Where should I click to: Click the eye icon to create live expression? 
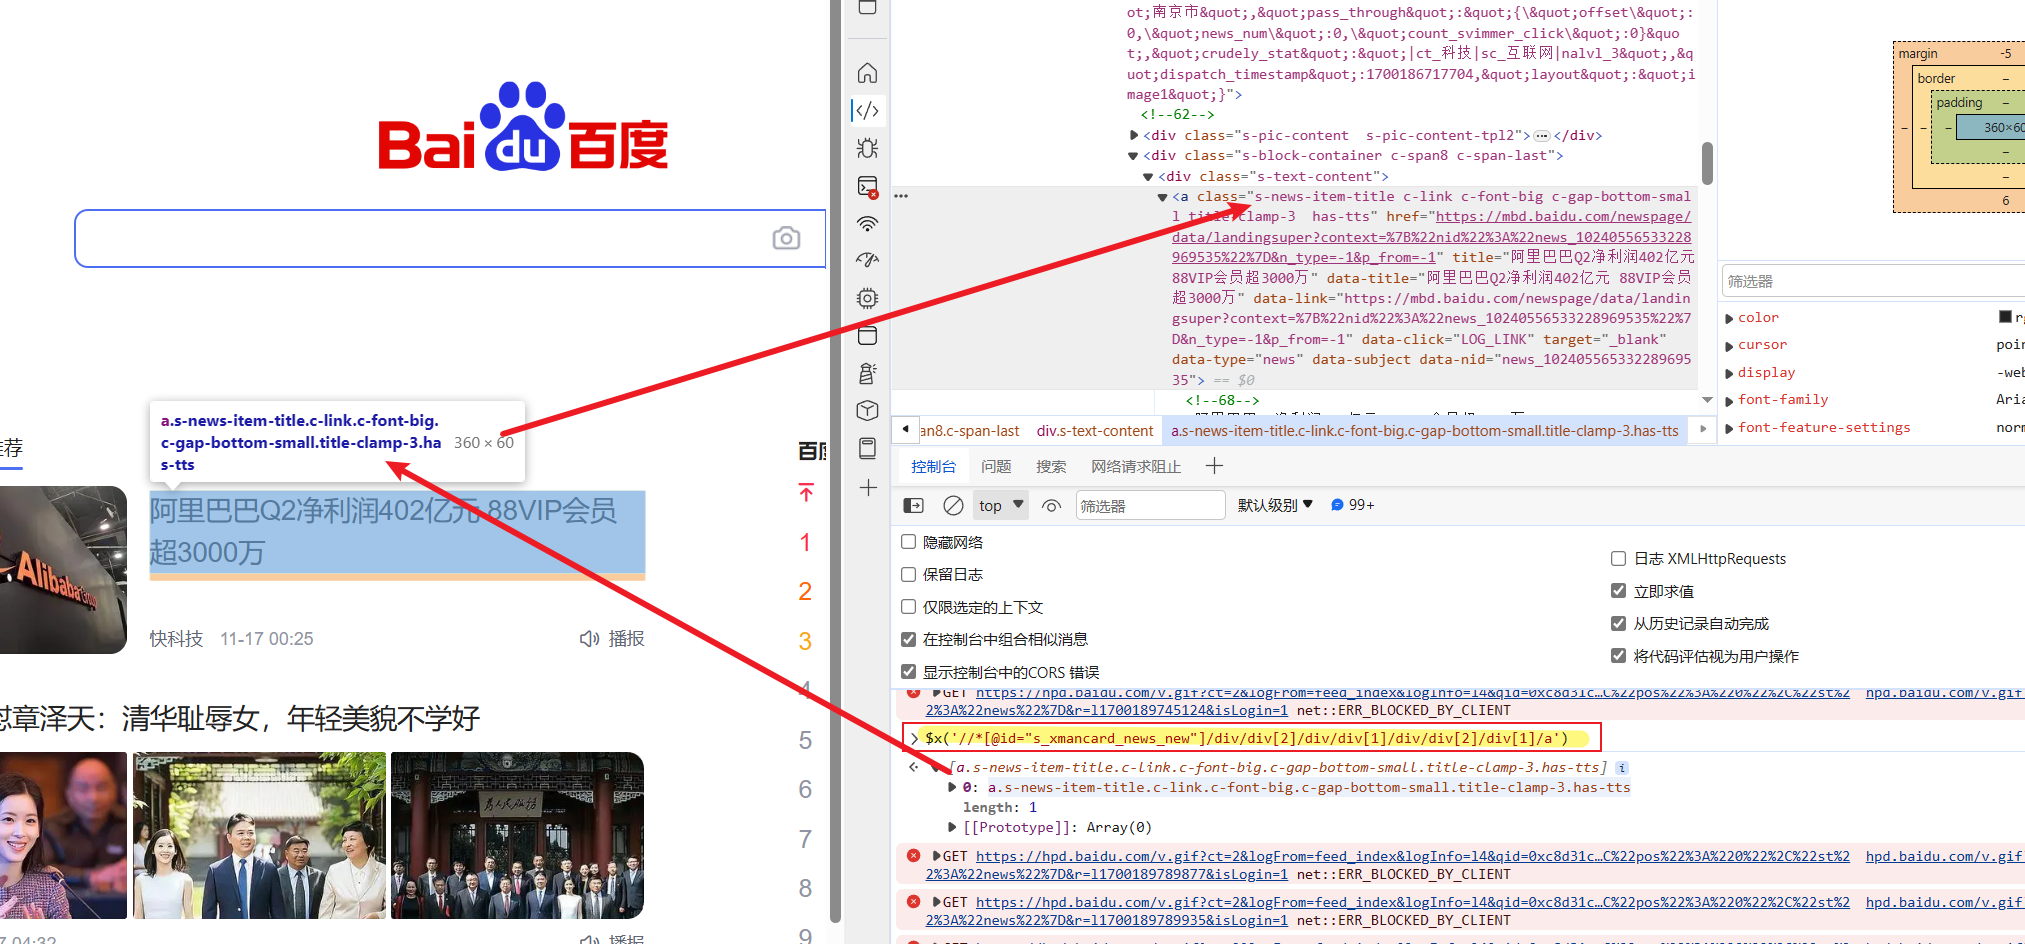(1051, 506)
